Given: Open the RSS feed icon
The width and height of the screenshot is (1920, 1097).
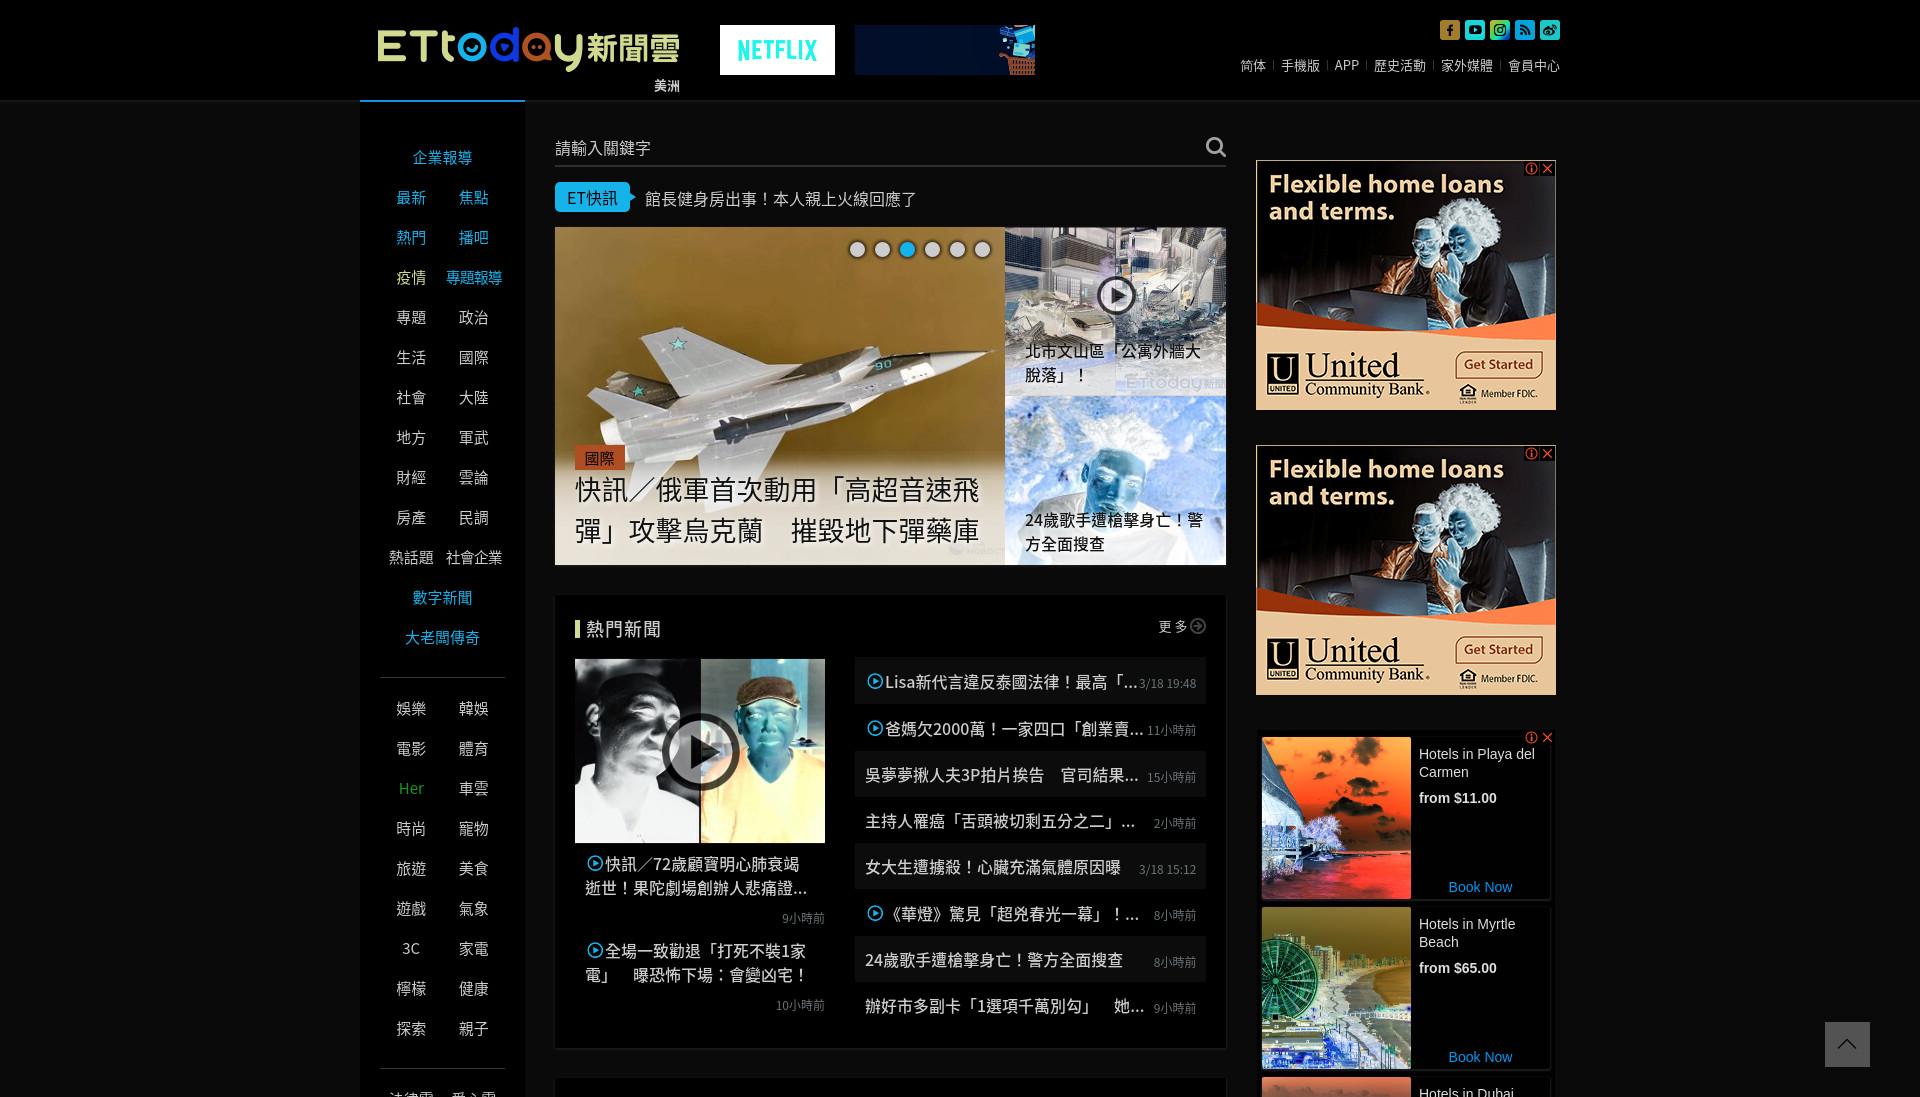Looking at the screenshot, I should pyautogui.click(x=1525, y=30).
